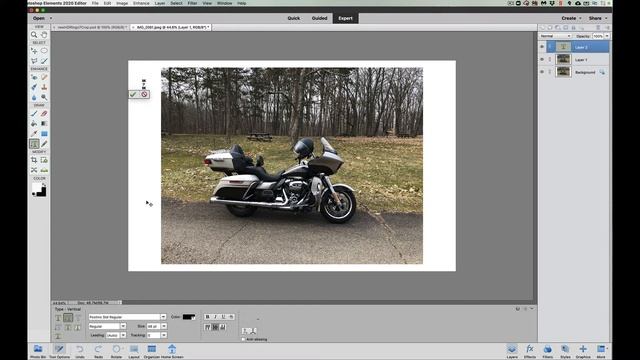This screenshot has width=640, height=360.
Task: Toggle Italic text formatting
Action: point(215,317)
